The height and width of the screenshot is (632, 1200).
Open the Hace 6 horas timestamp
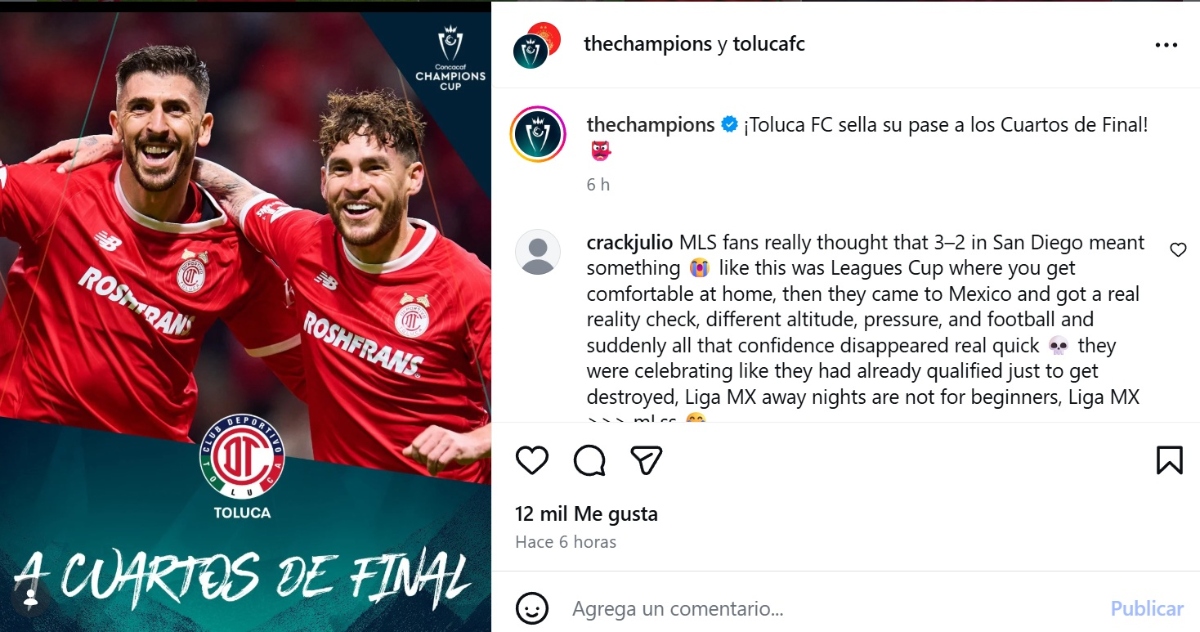tap(566, 542)
